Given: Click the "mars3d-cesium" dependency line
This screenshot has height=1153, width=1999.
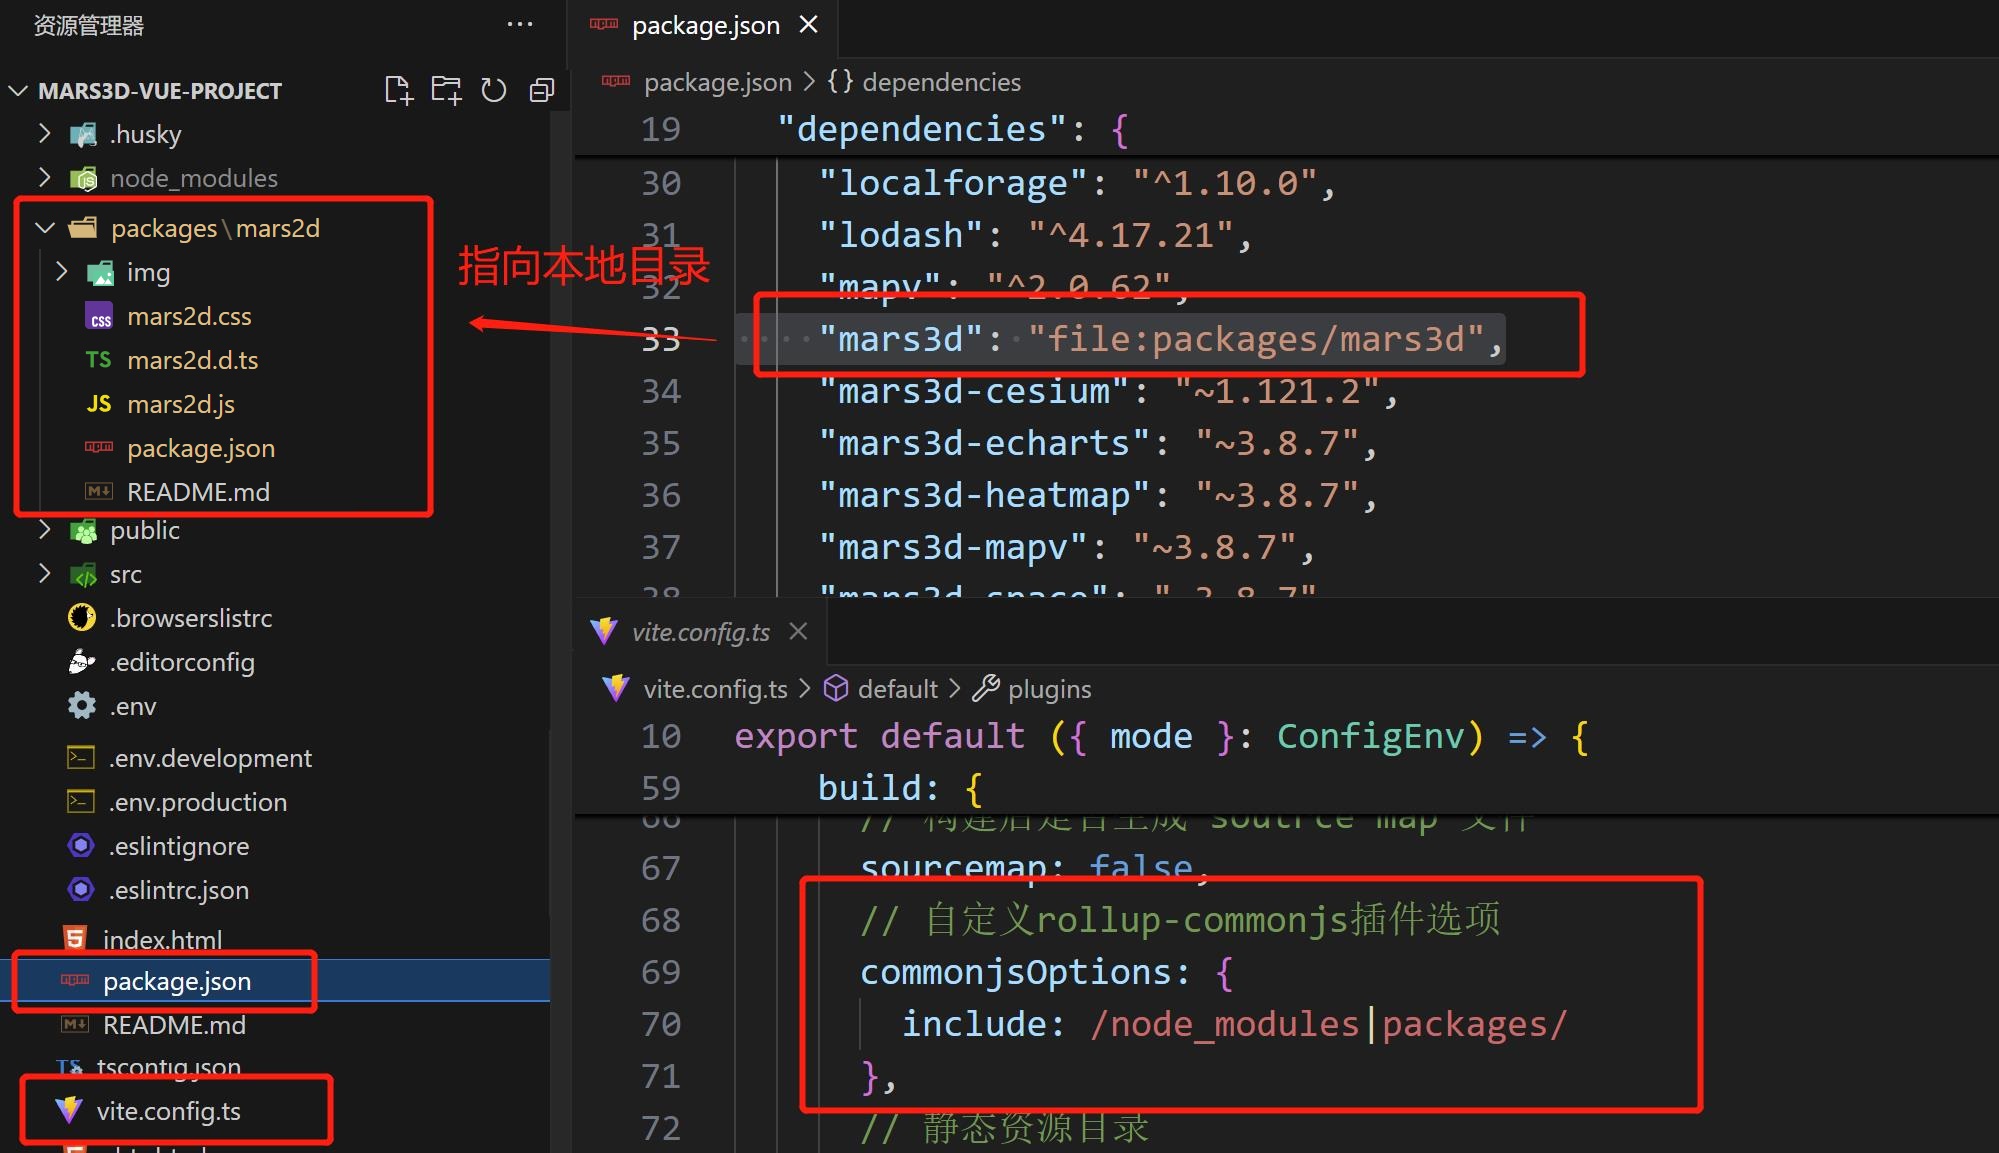Looking at the screenshot, I should pyautogui.click(x=1108, y=391).
